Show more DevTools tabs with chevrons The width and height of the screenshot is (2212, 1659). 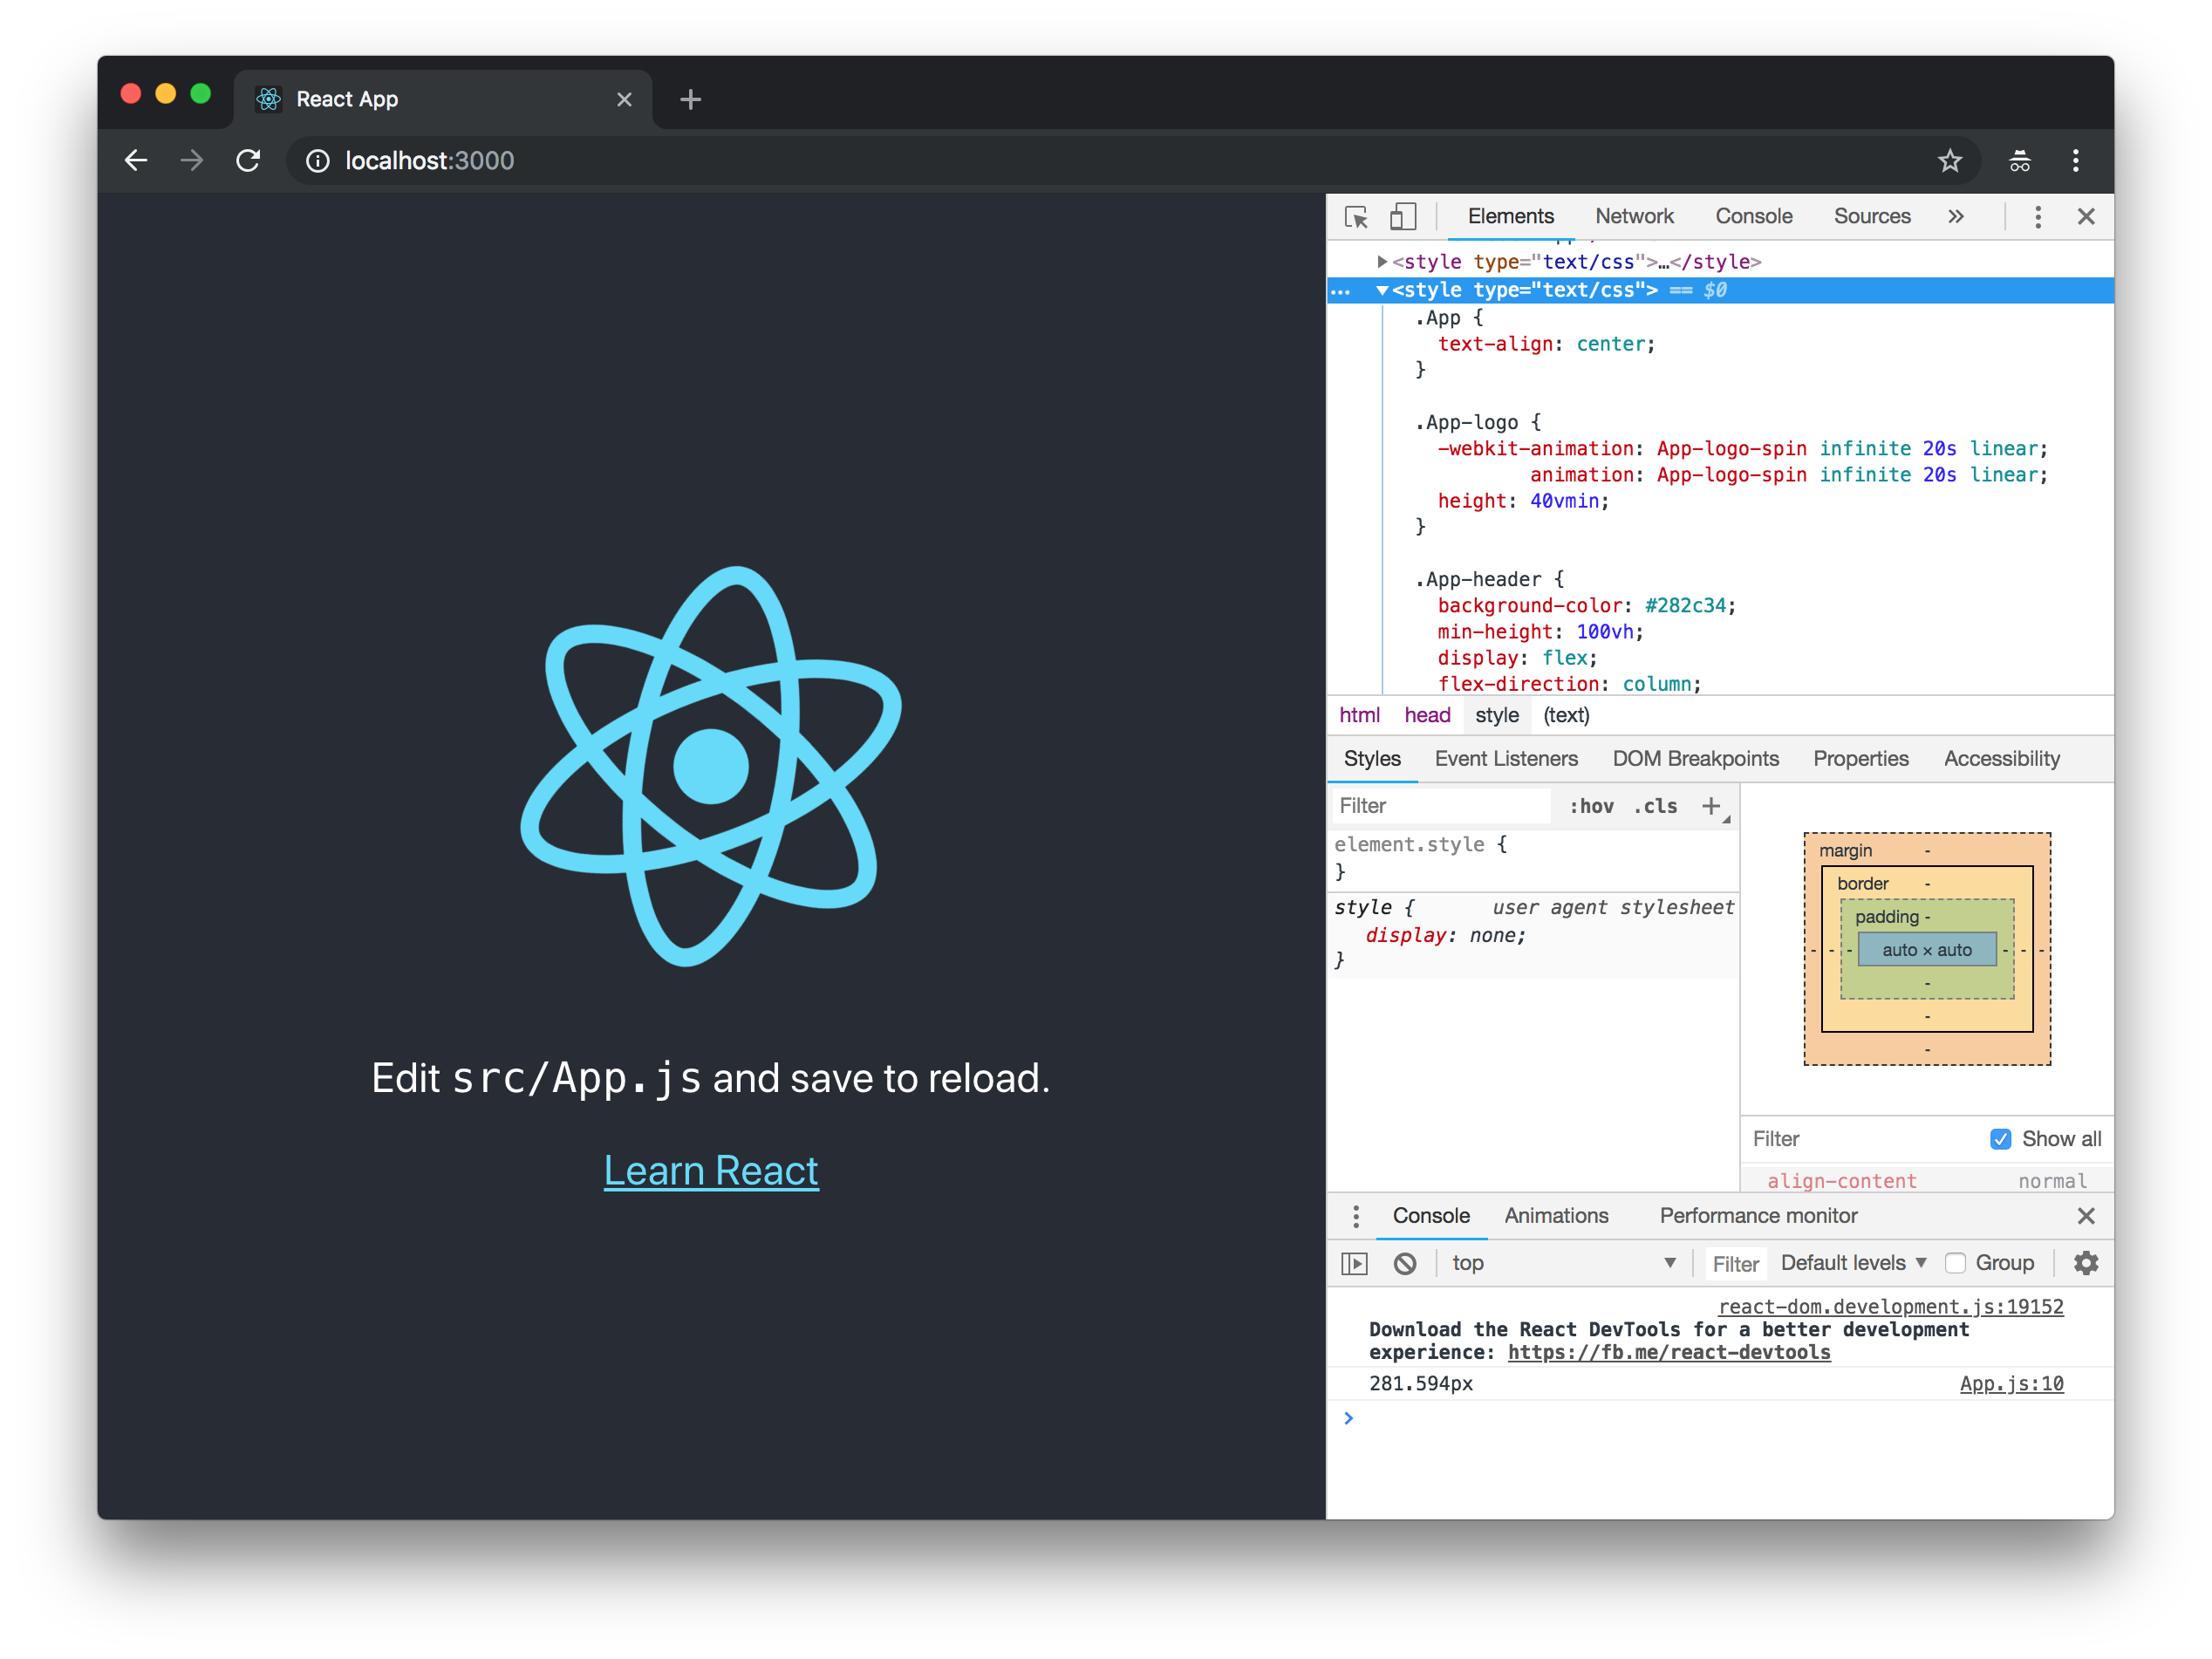[x=1956, y=216]
